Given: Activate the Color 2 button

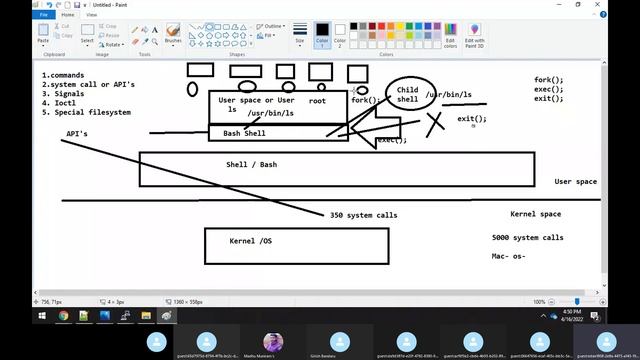Looking at the screenshot, I should click(340, 36).
